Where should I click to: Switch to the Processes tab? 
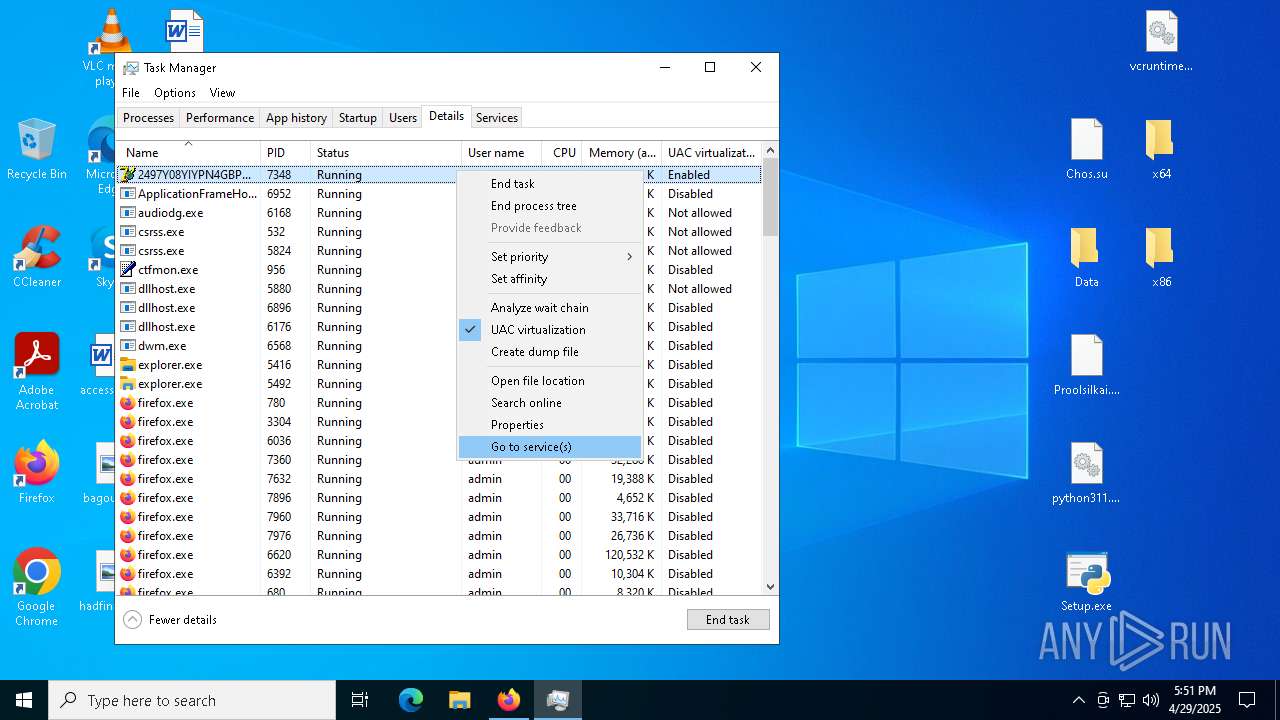click(x=148, y=118)
